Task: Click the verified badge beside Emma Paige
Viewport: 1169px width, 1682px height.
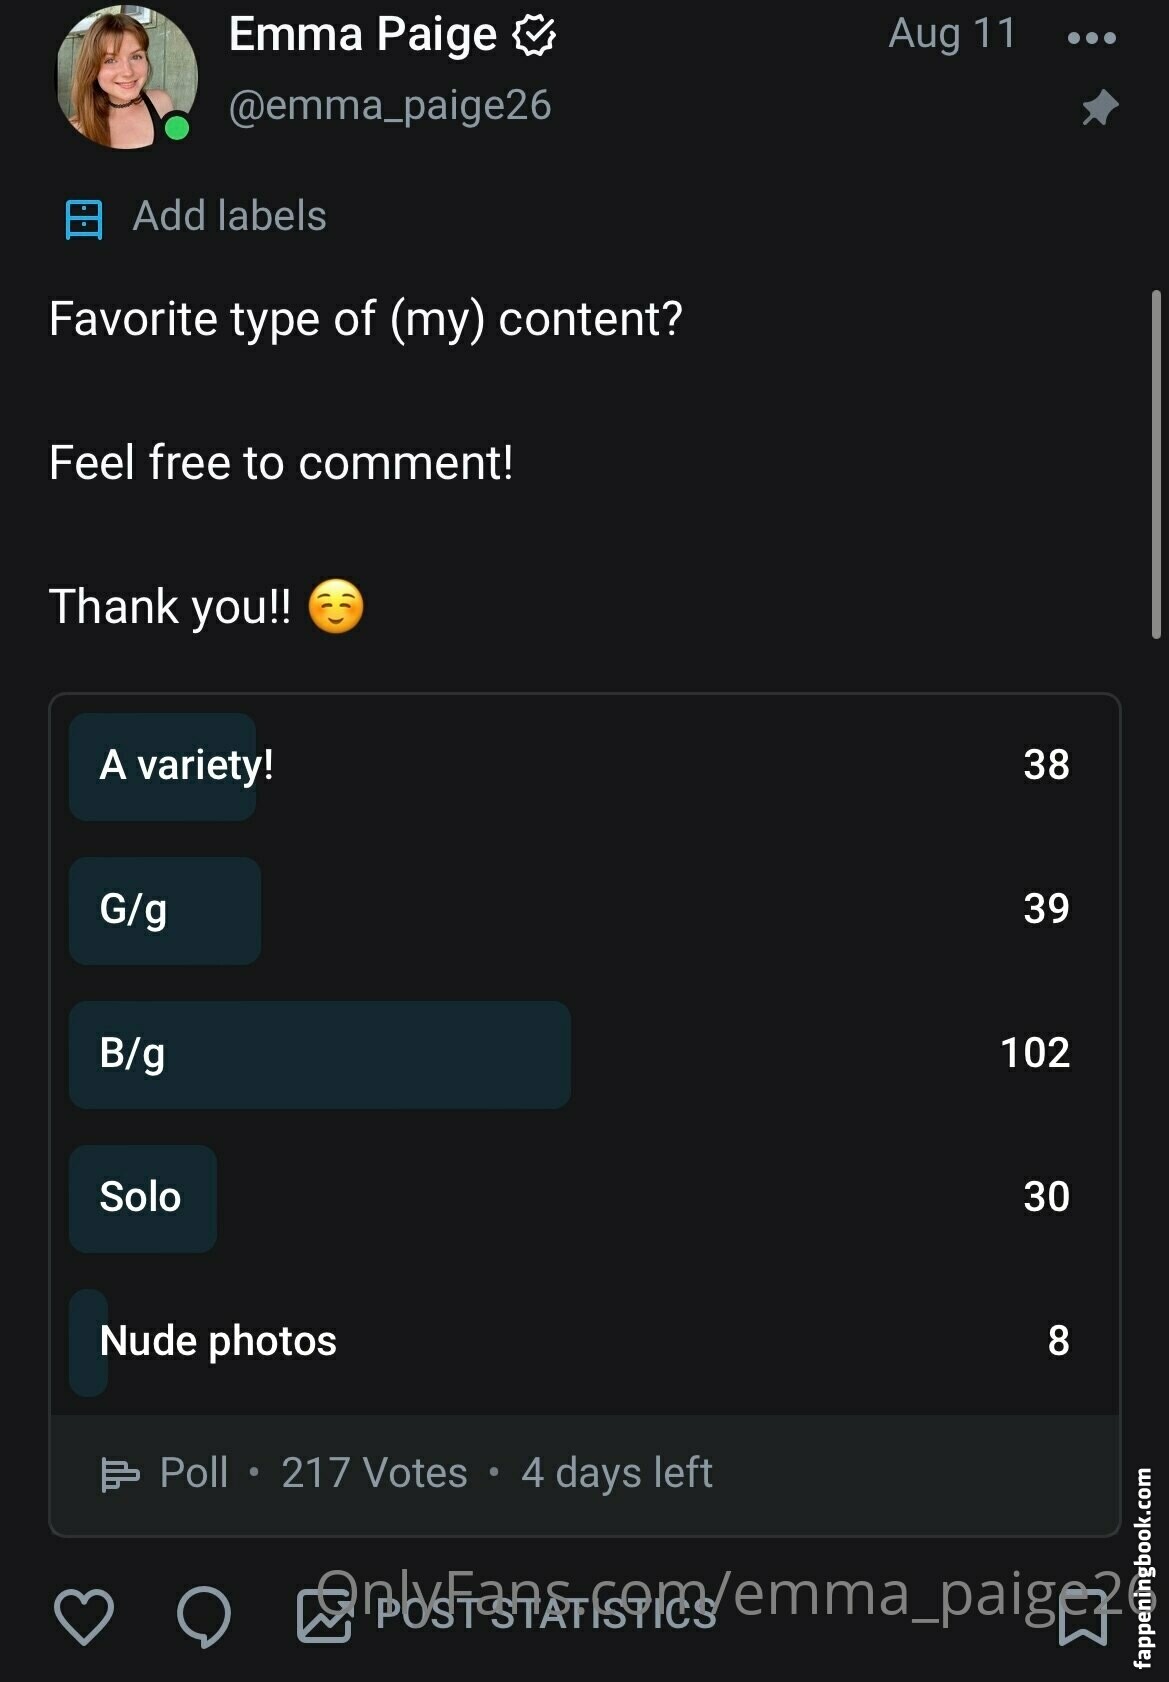Action: [x=534, y=36]
